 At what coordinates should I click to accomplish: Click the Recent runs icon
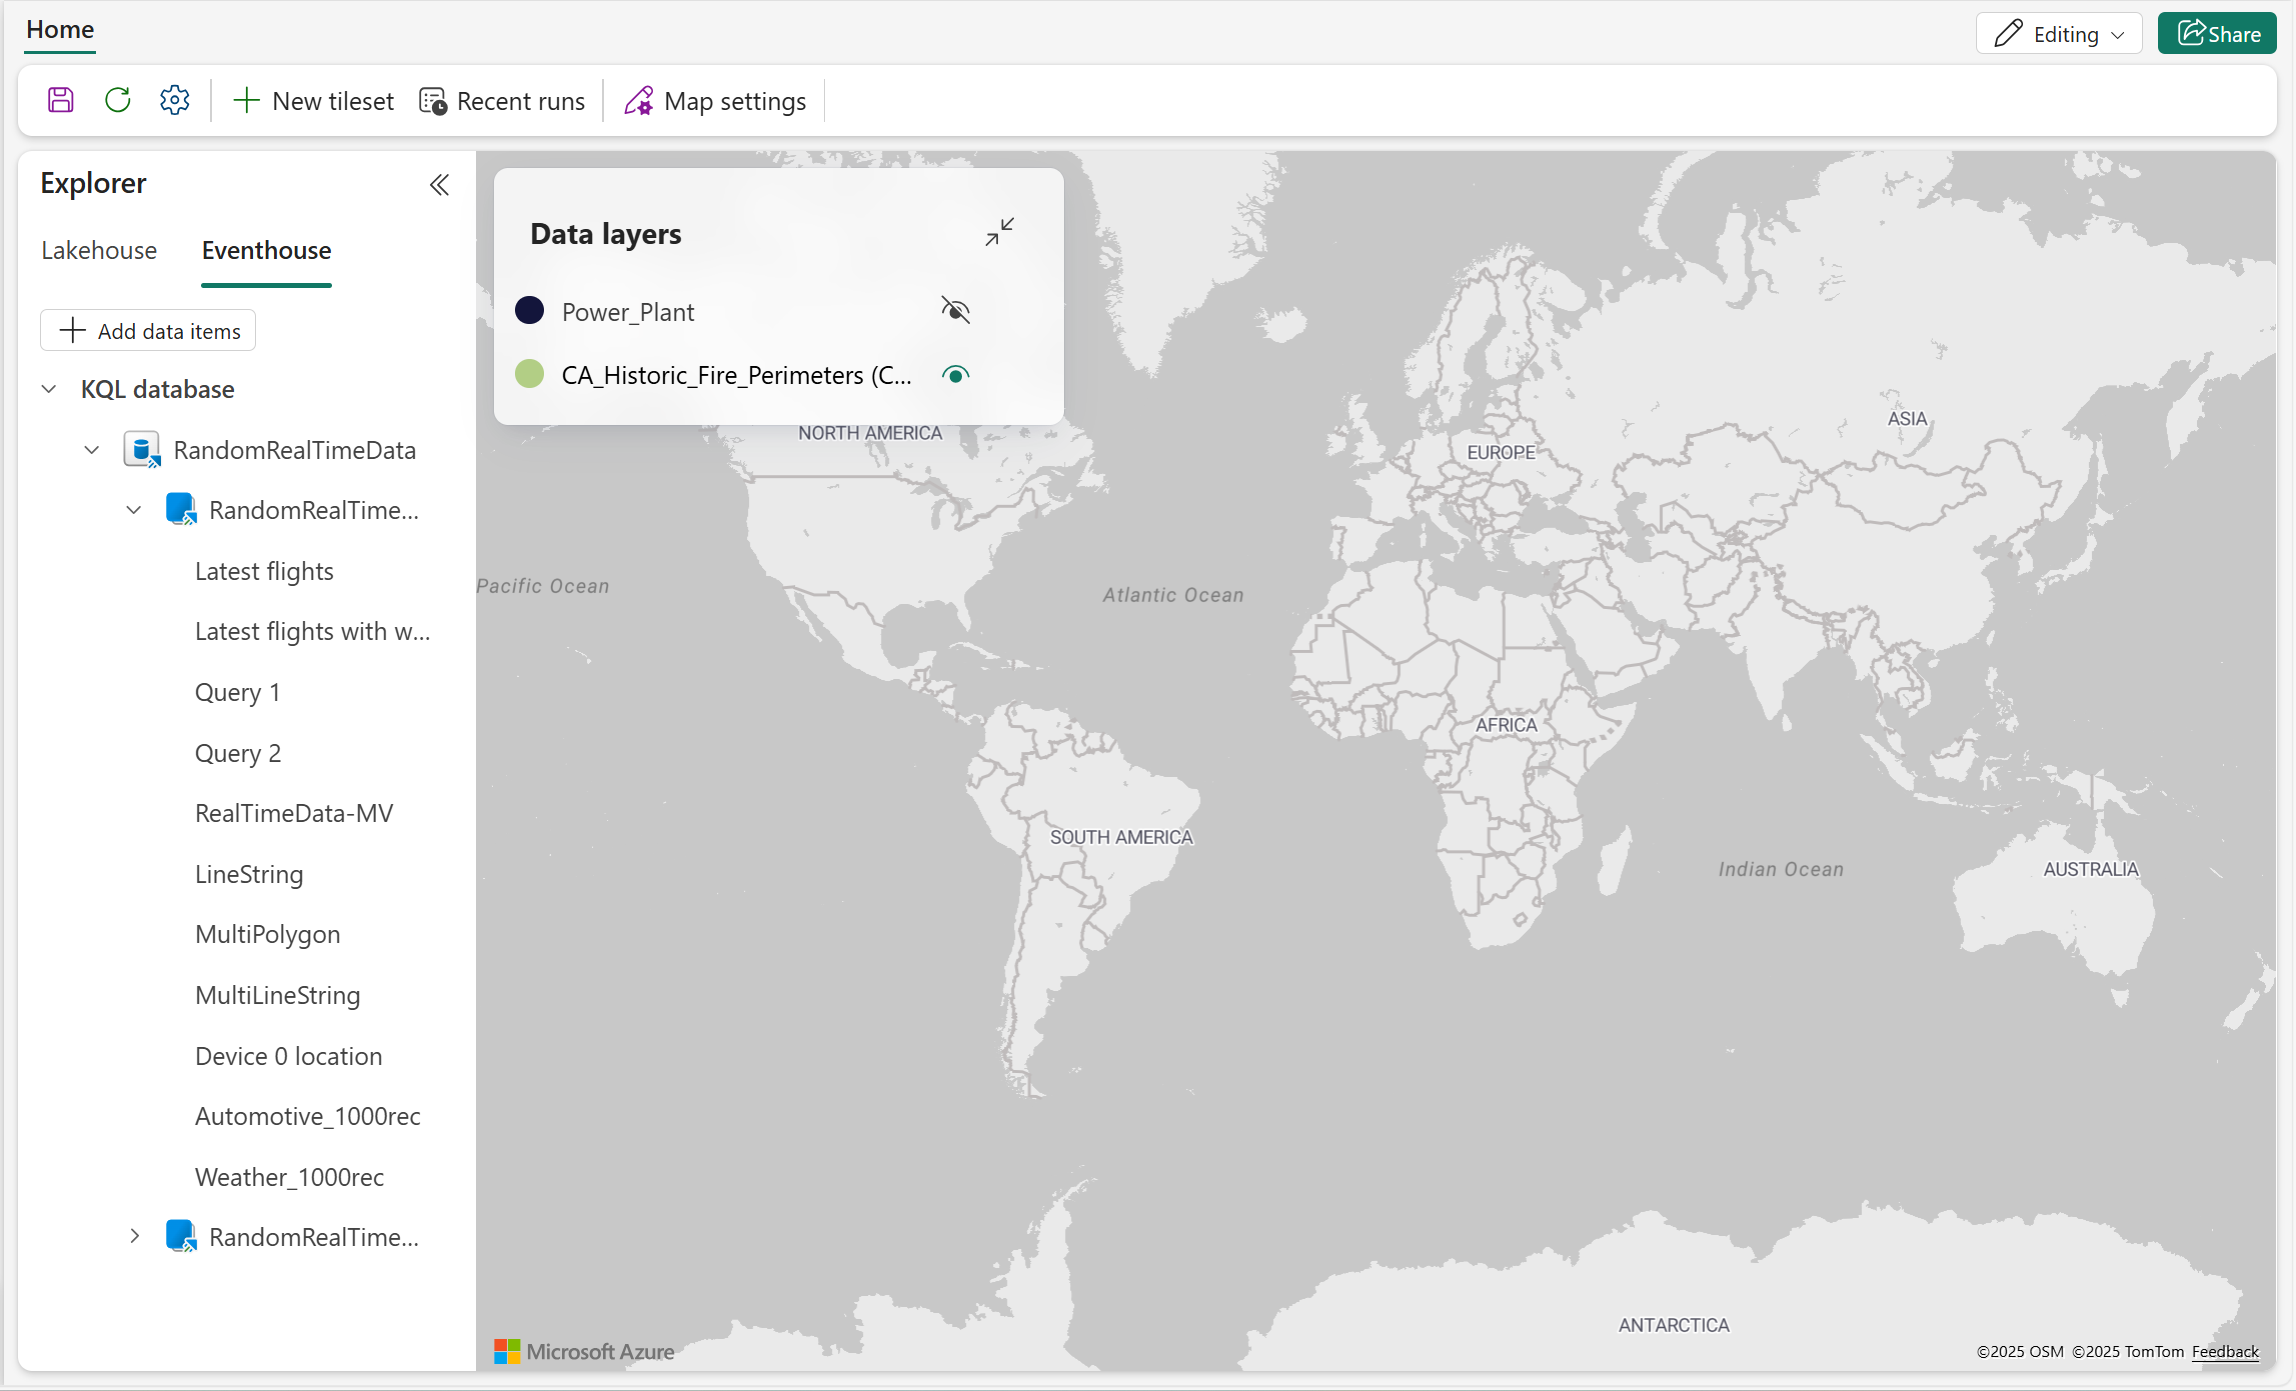pos(433,101)
